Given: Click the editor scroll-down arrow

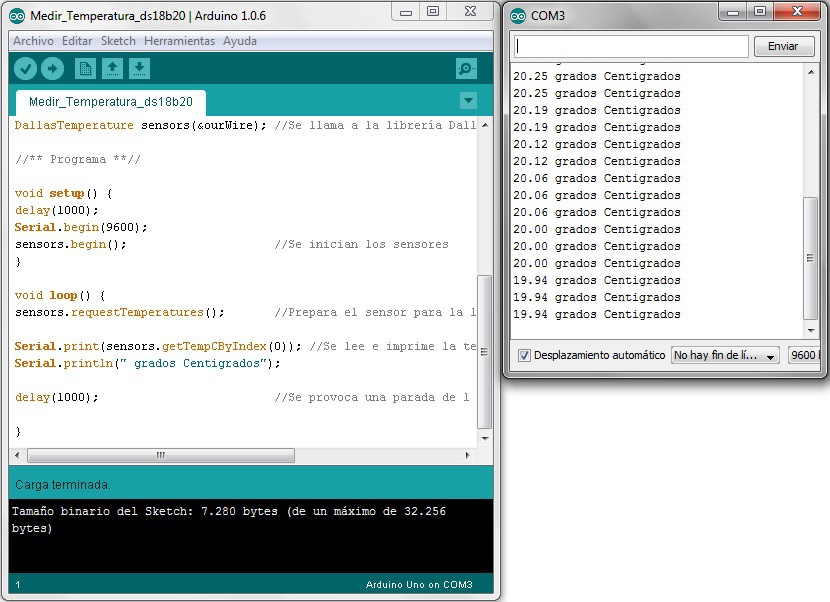Looking at the screenshot, I should tap(485, 438).
